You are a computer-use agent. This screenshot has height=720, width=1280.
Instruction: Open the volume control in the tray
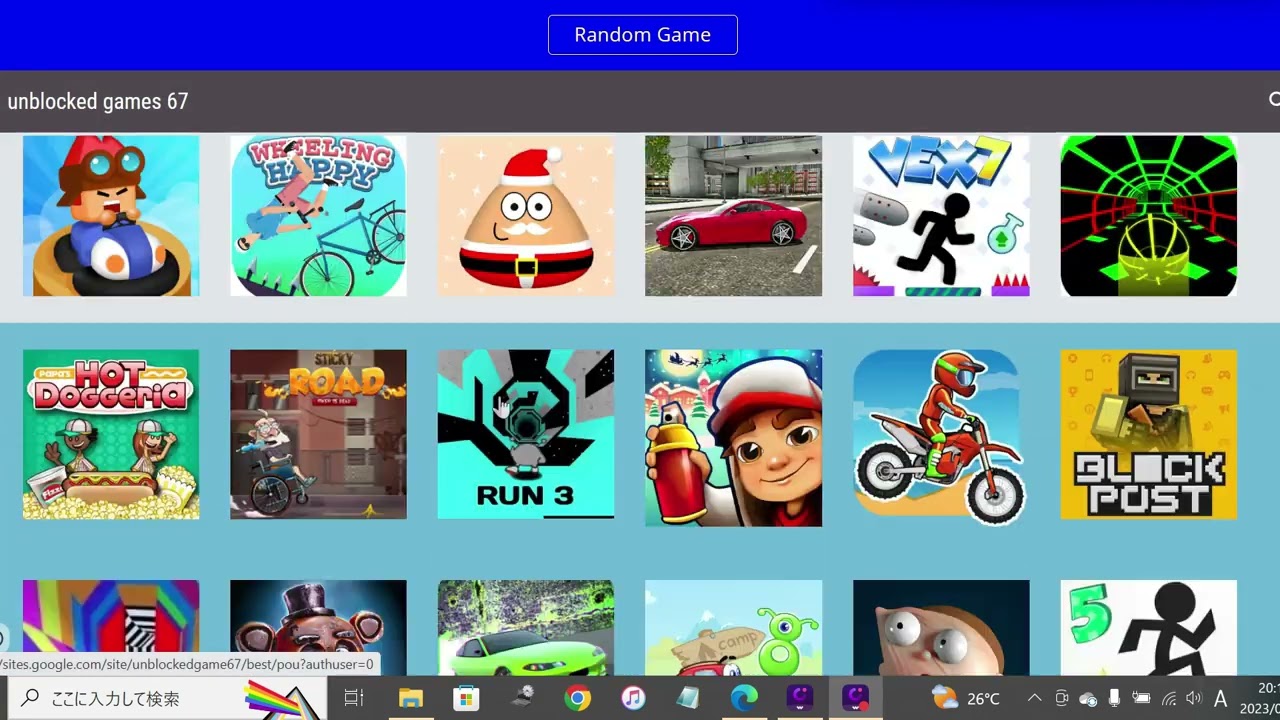[x=1193, y=698]
